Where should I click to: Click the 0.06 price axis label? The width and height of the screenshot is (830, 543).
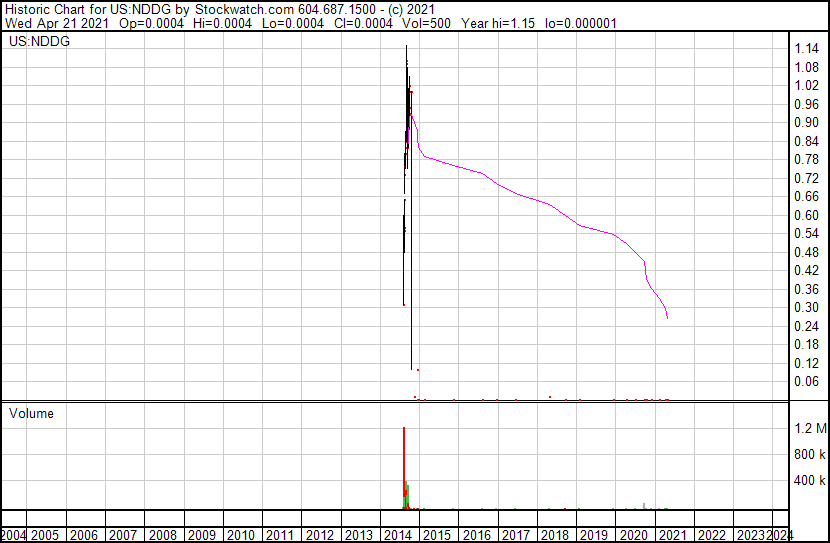[x=807, y=382]
